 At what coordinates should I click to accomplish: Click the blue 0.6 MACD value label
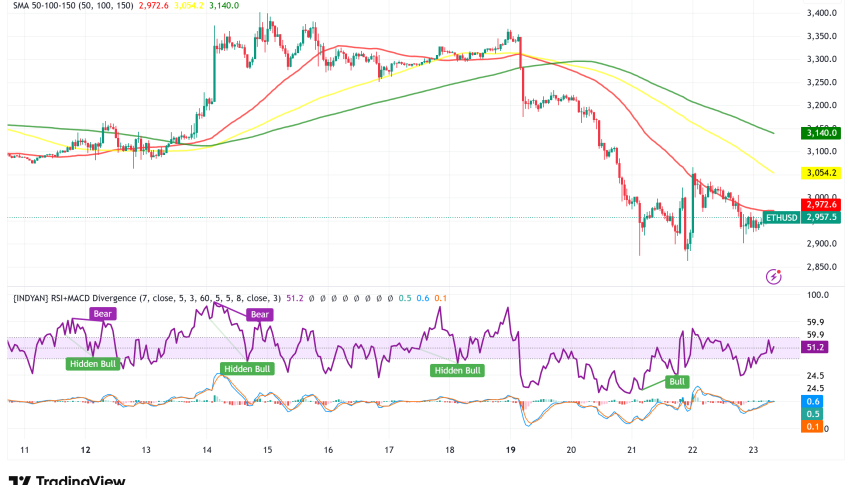pyautogui.click(x=815, y=401)
